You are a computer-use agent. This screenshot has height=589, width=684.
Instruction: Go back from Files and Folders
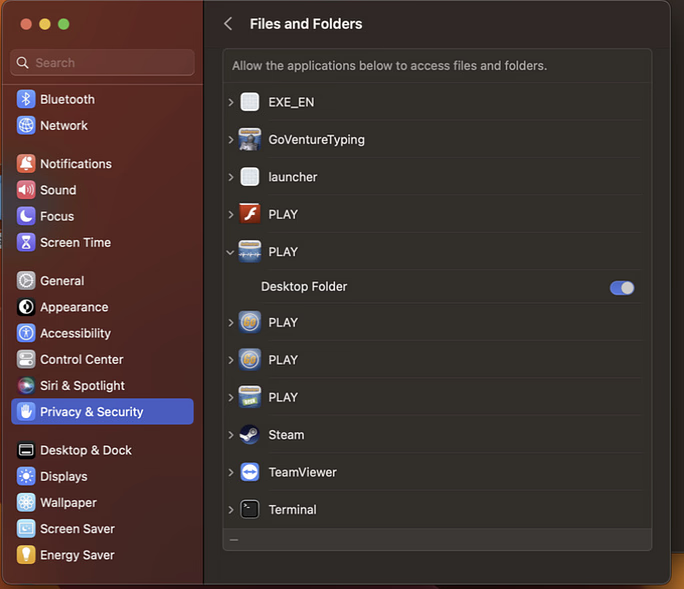coord(228,24)
